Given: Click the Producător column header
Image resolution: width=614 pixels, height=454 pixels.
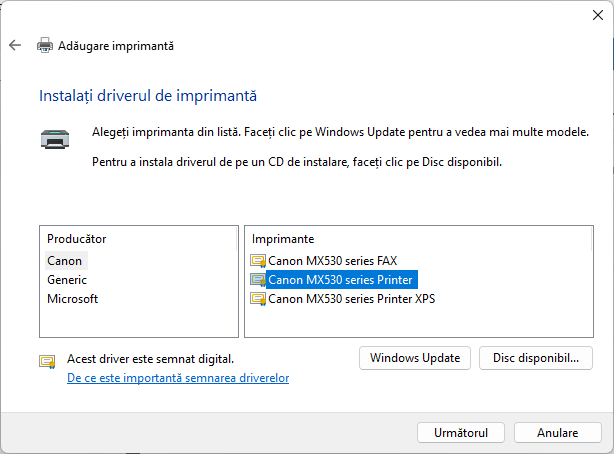Looking at the screenshot, I should click(77, 239).
